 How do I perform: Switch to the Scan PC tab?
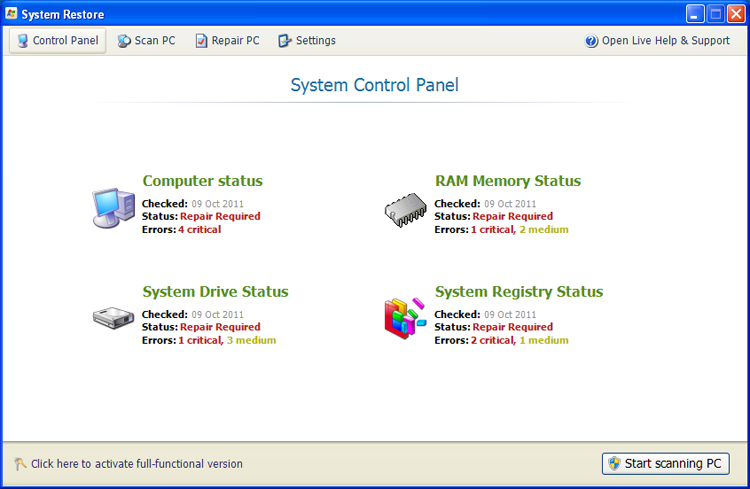(146, 41)
